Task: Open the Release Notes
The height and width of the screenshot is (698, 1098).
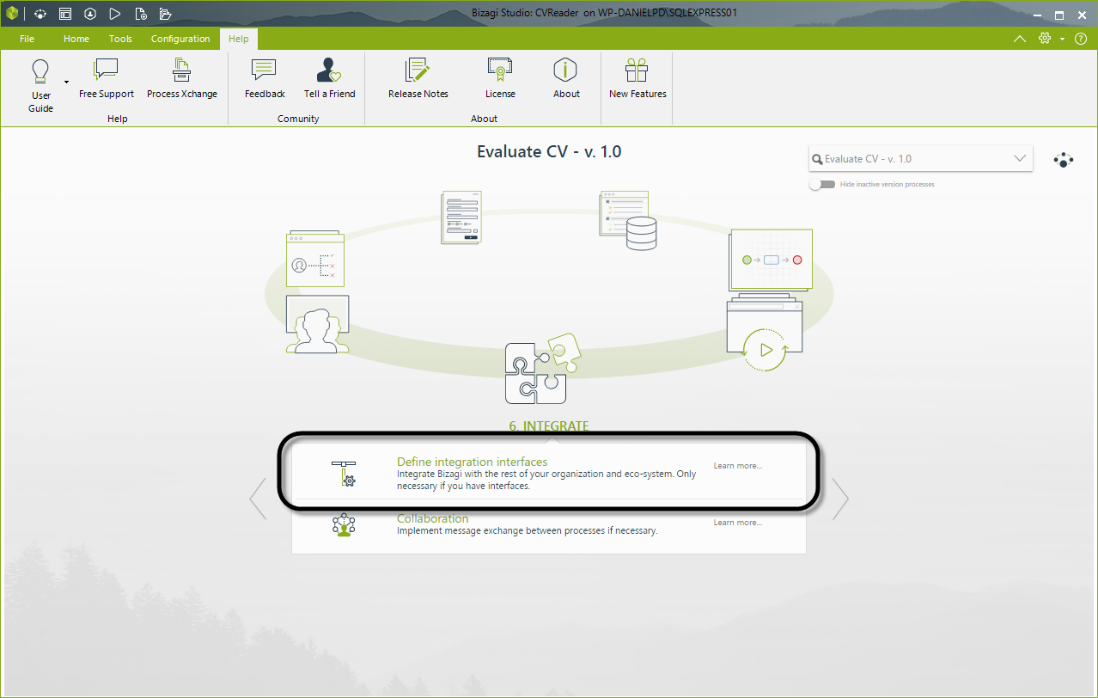Action: click(x=418, y=78)
